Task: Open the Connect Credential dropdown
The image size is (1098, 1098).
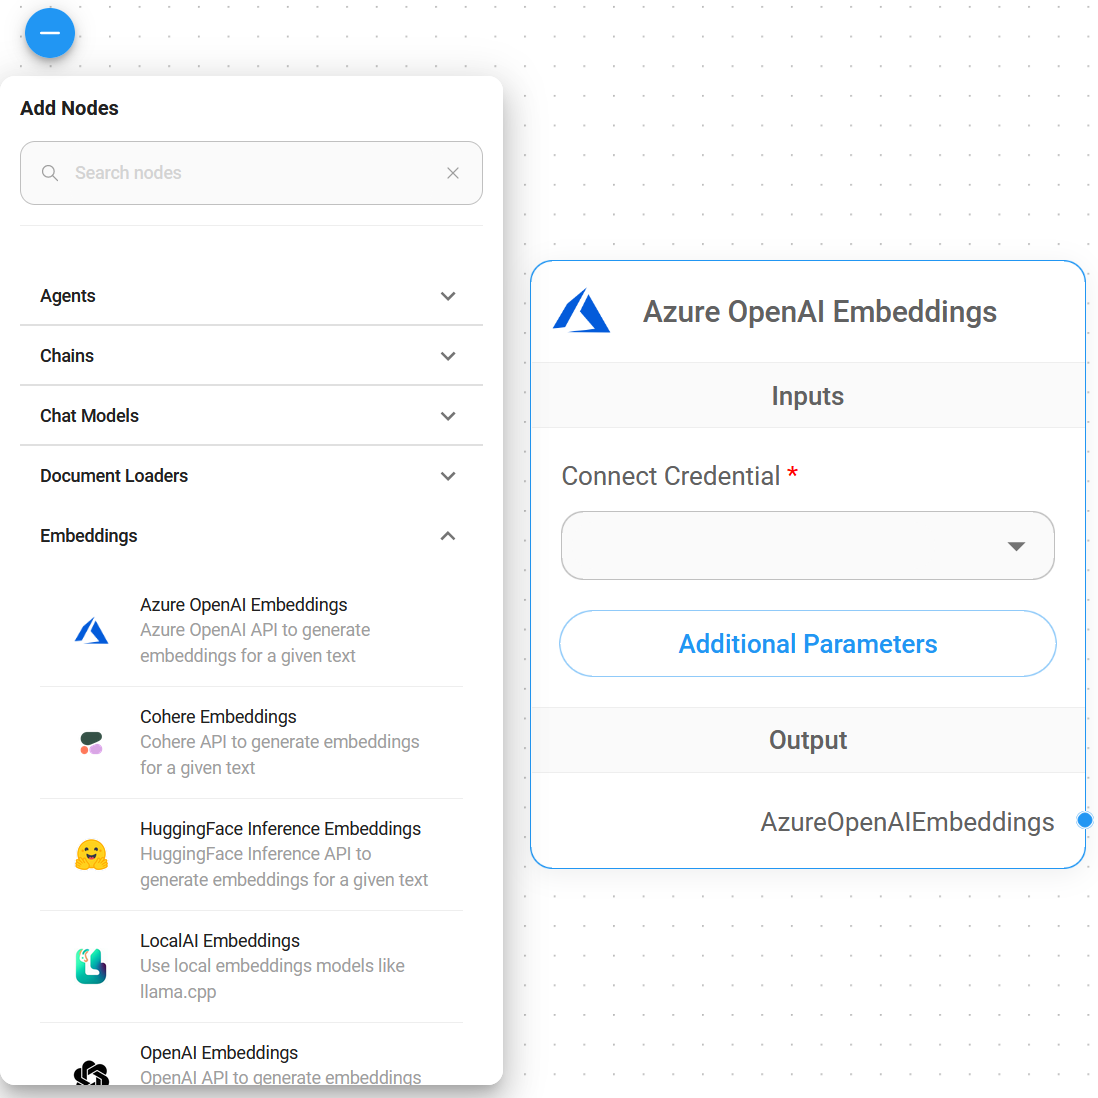Action: [x=807, y=546]
